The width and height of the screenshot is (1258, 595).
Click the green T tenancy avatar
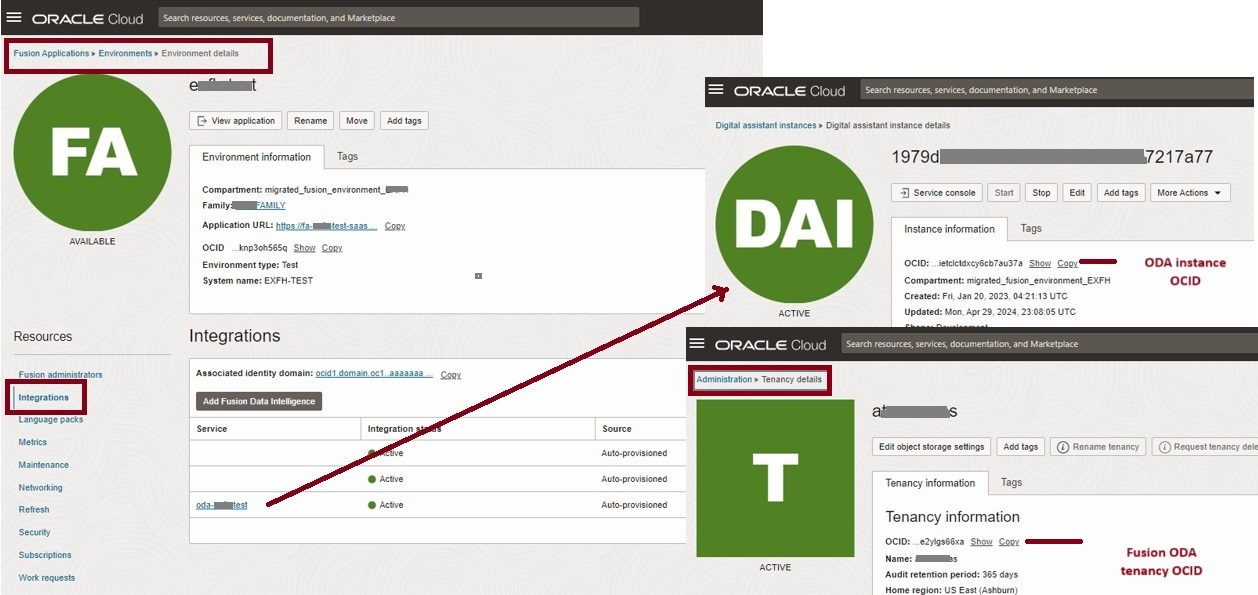(x=775, y=478)
